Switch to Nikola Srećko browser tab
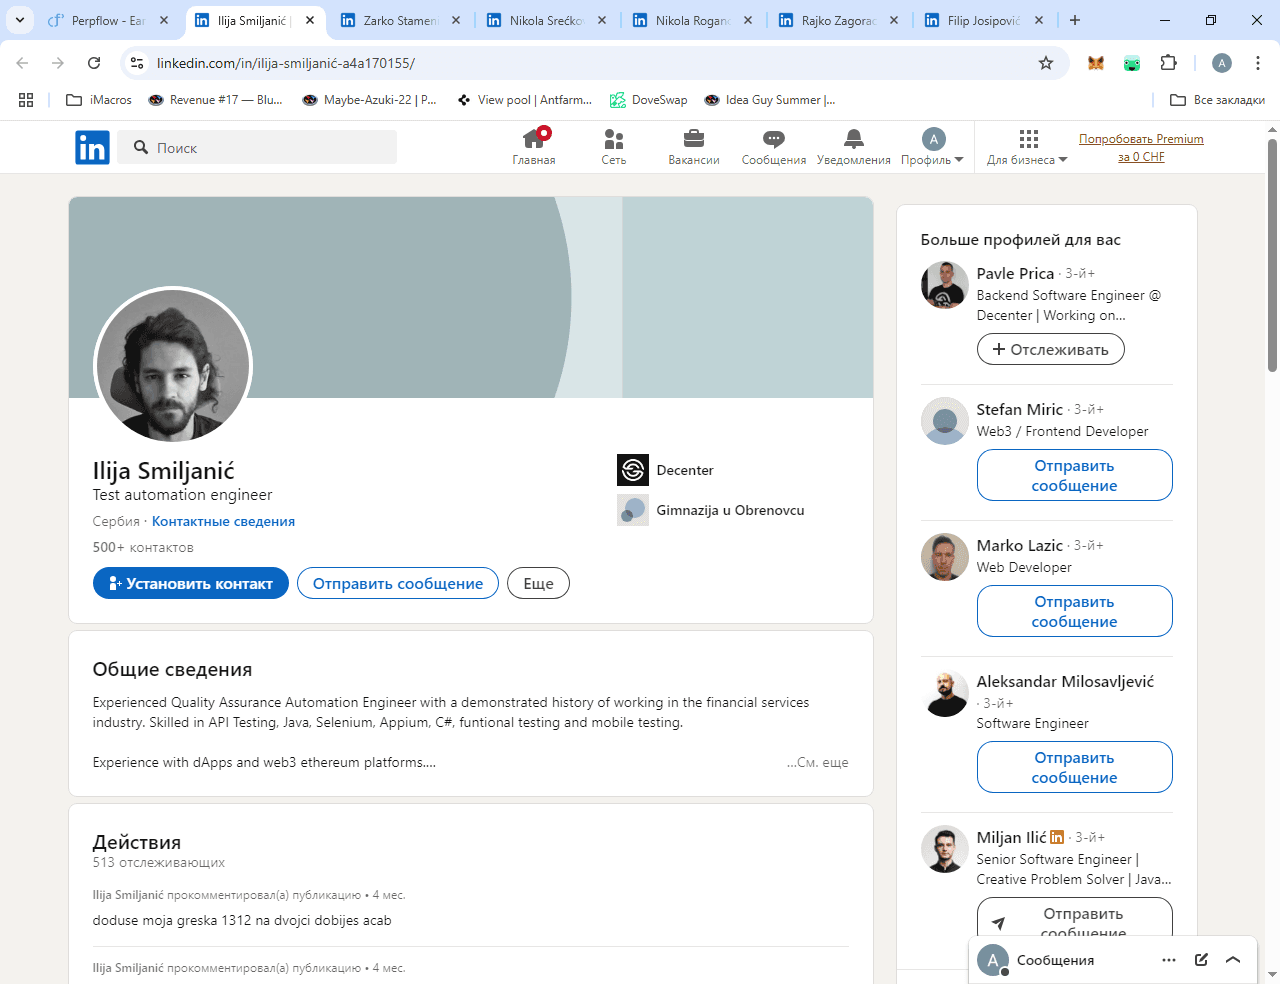1280x984 pixels. click(546, 20)
